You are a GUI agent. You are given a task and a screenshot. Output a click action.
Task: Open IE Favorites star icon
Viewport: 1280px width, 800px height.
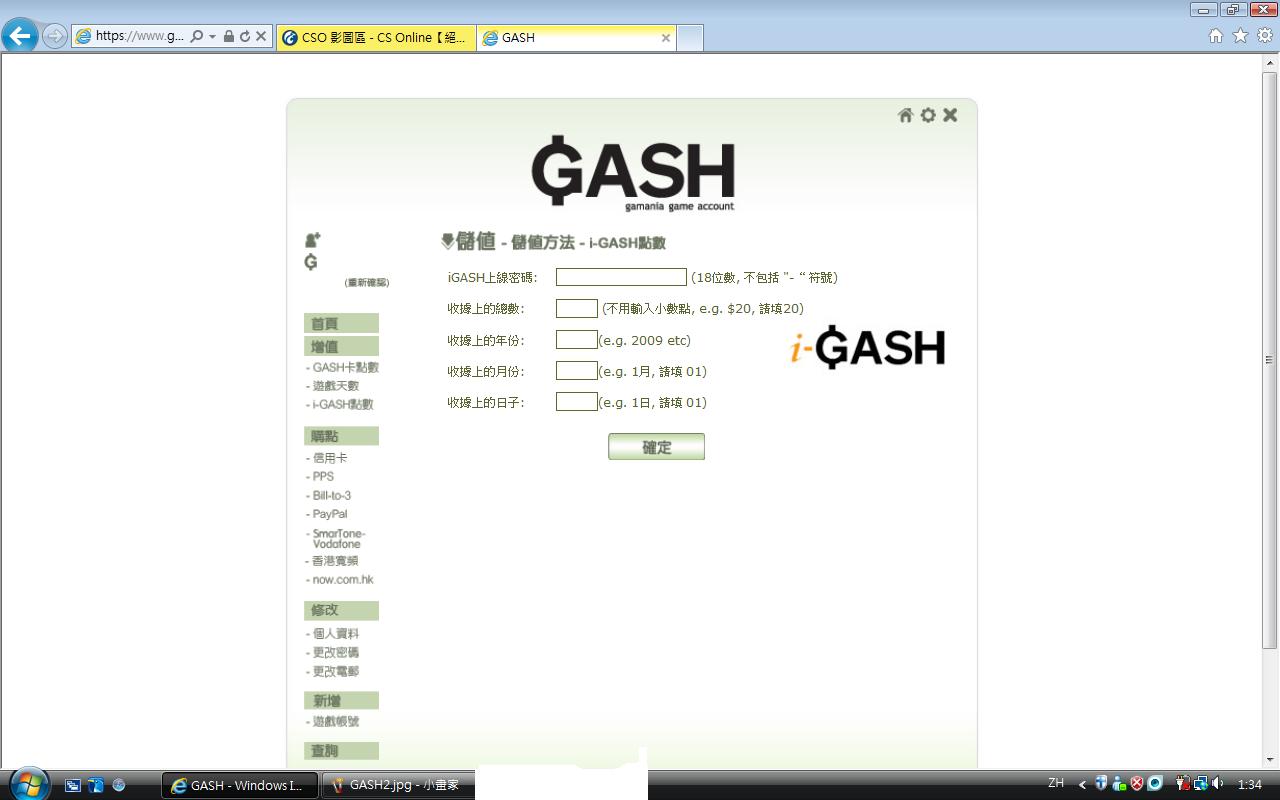[x=1240, y=36]
